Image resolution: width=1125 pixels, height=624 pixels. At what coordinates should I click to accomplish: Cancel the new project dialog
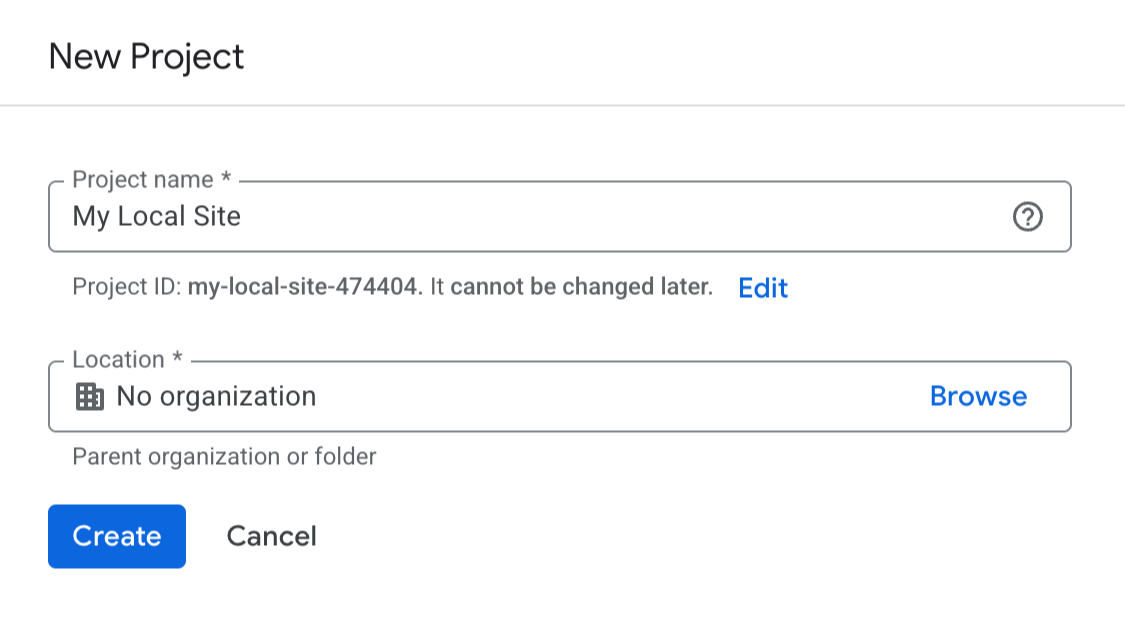[271, 536]
